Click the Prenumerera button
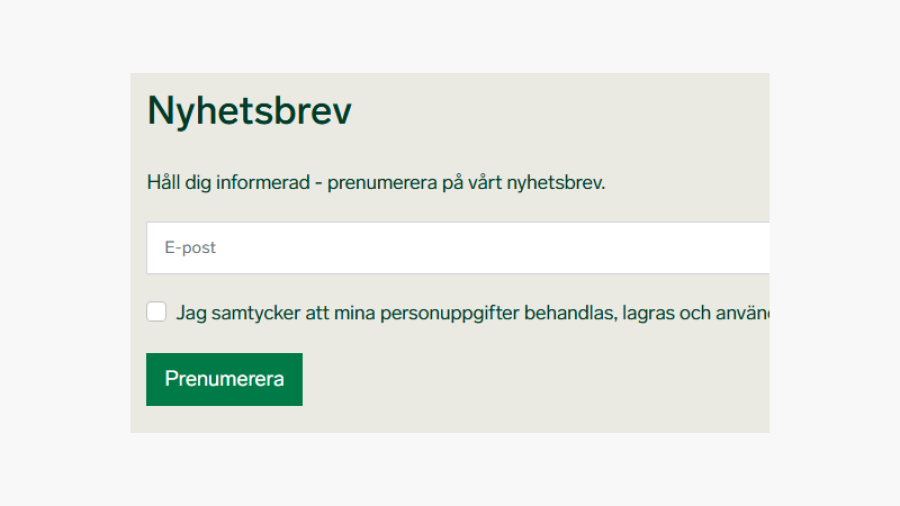 coord(224,379)
